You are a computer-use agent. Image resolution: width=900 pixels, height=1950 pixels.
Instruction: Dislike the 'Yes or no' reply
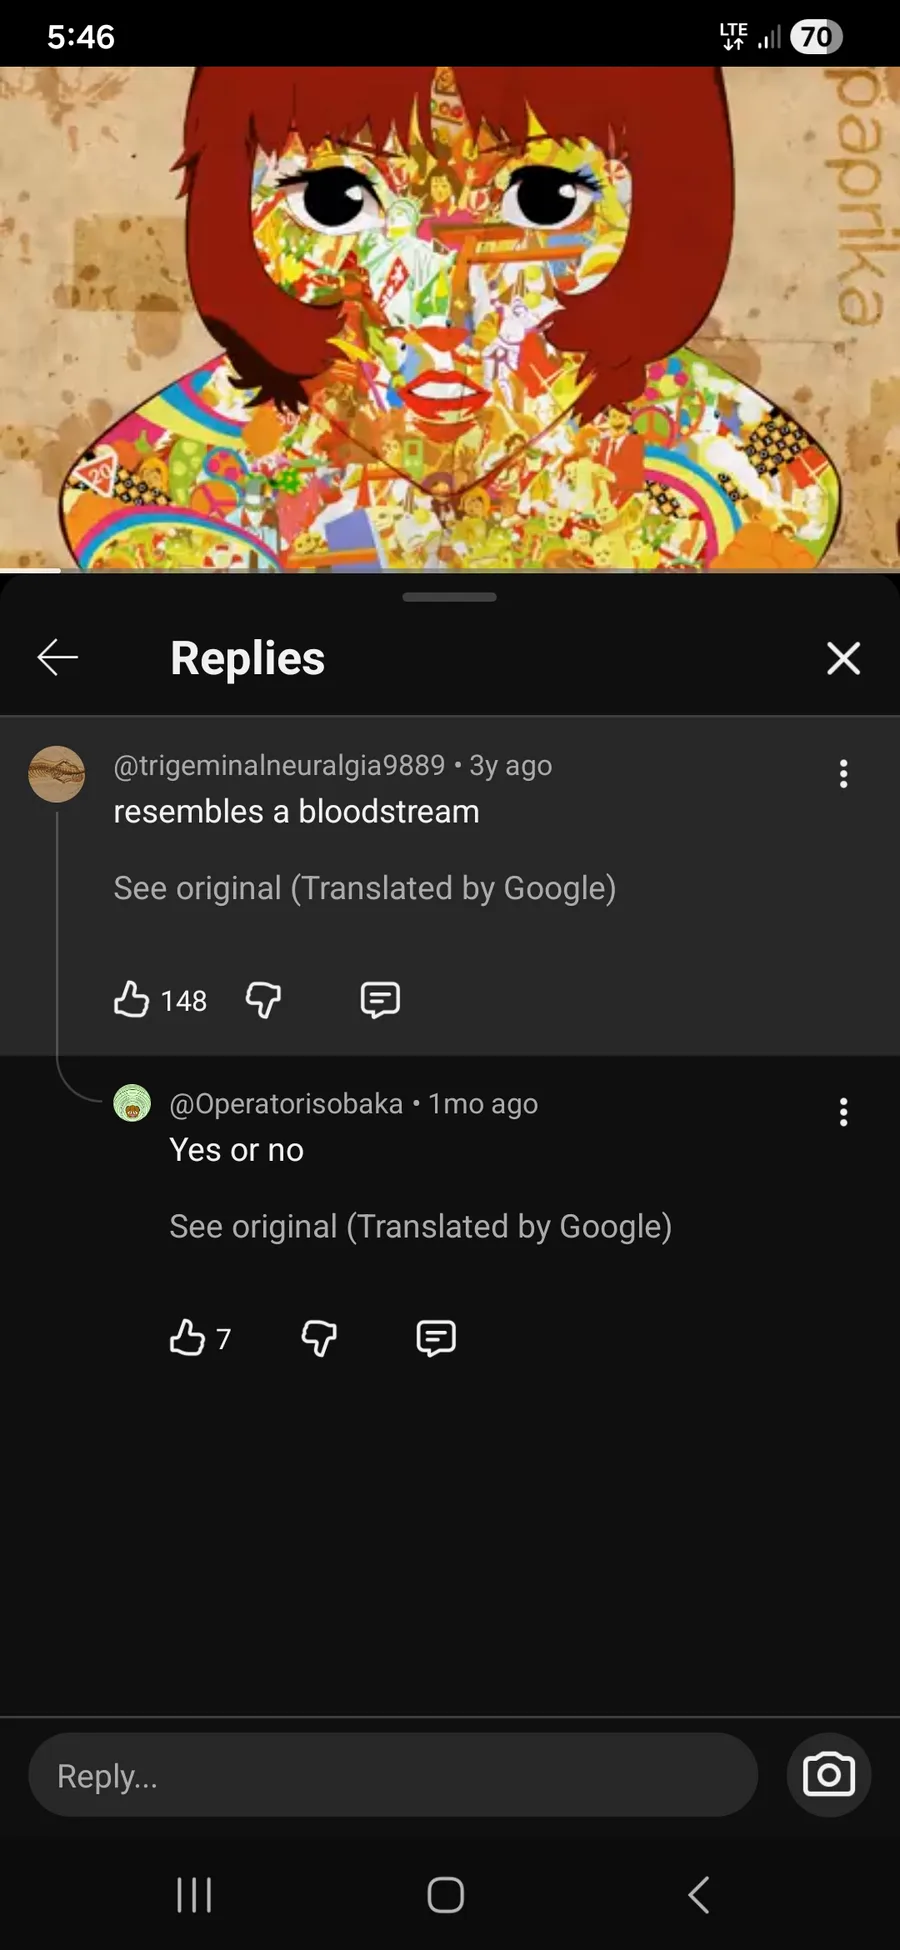(319, 1337)
